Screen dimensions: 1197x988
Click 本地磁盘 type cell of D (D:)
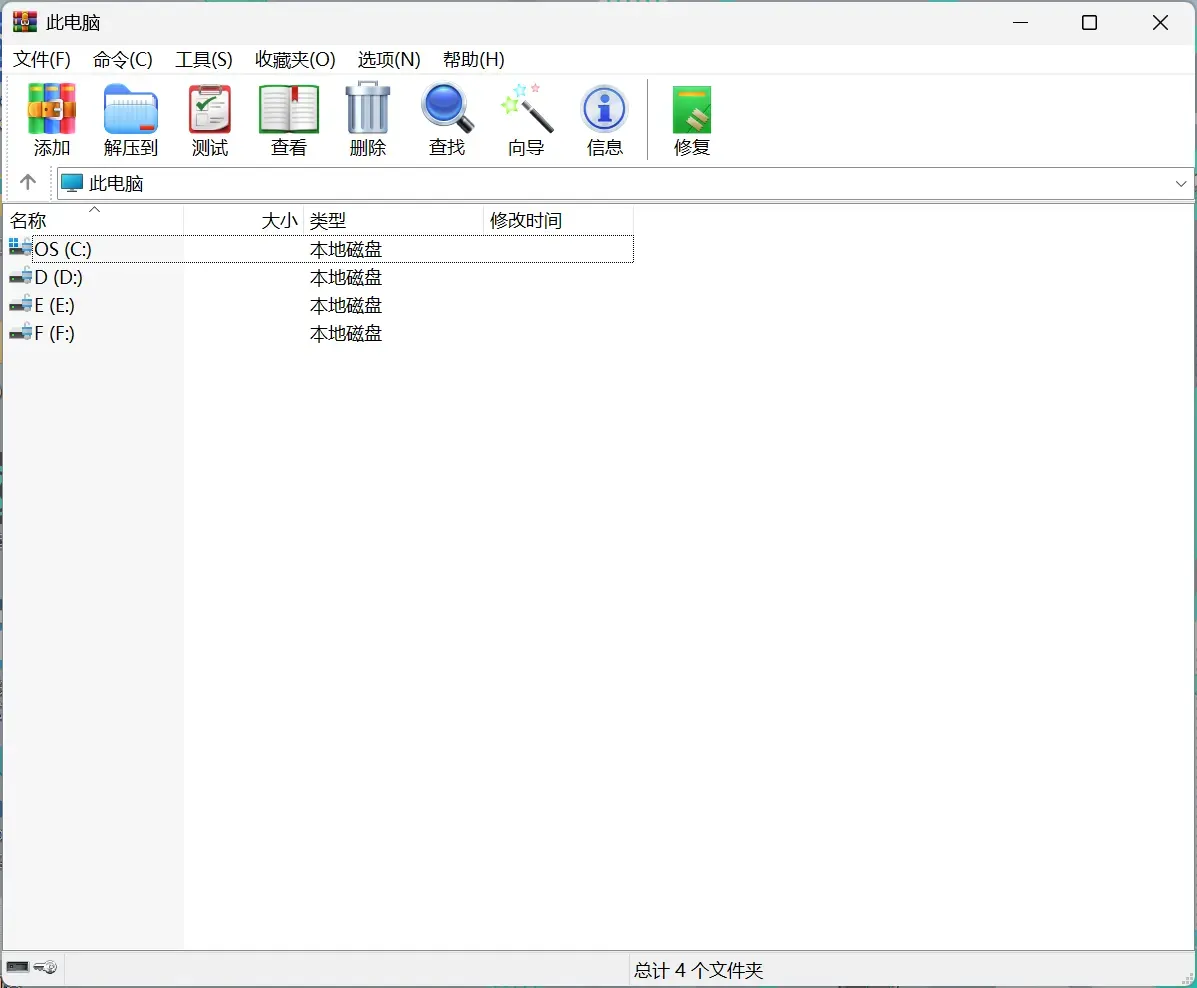(x=346, y=277)
